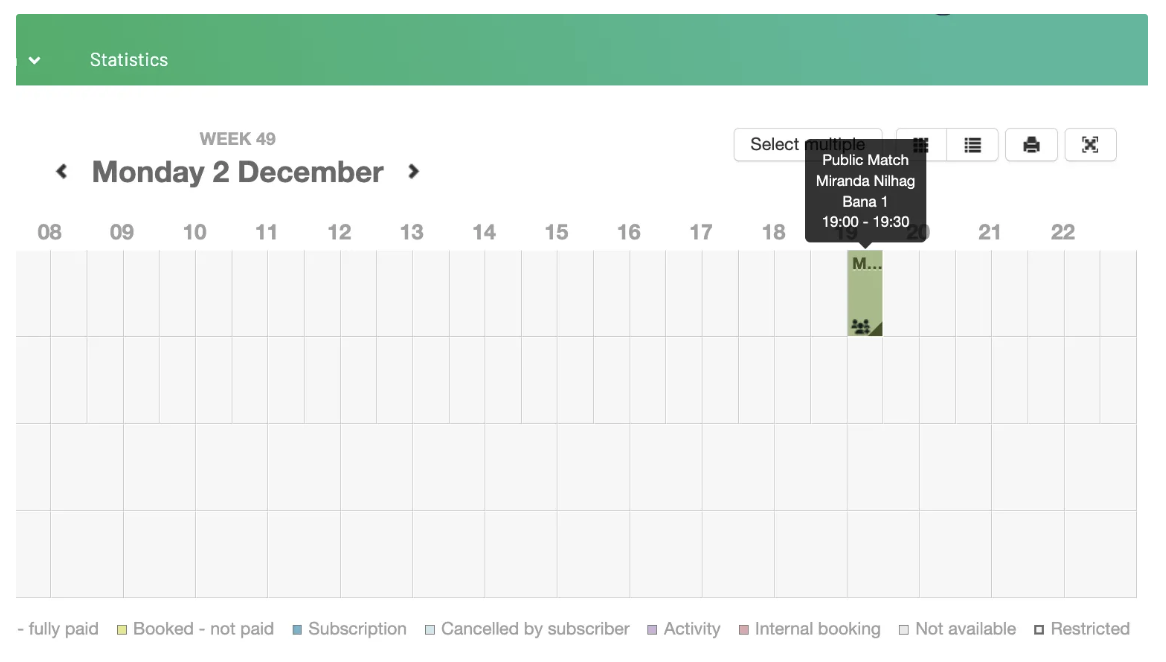Click the Internal booking legend swatch
The height and width of the screenshot is (662, 1166).
744,630
